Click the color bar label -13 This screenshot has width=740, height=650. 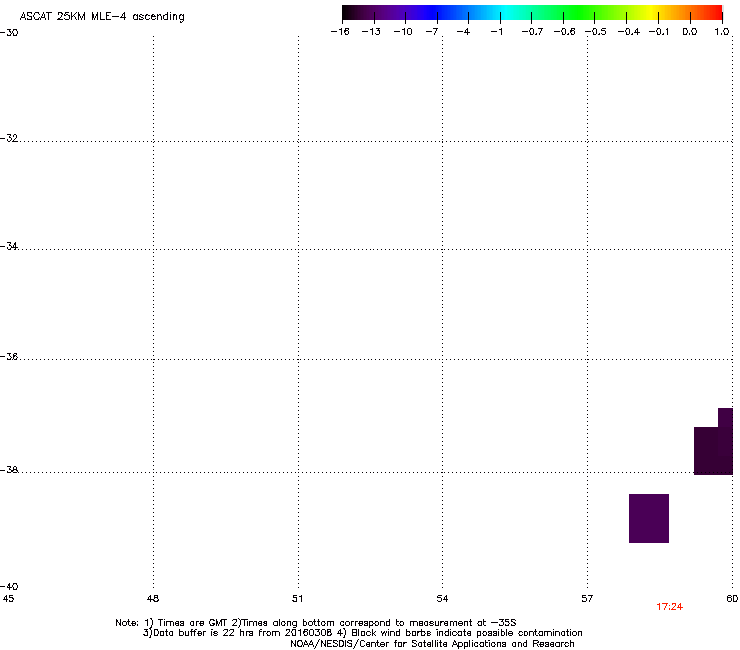tap(371, 32)
